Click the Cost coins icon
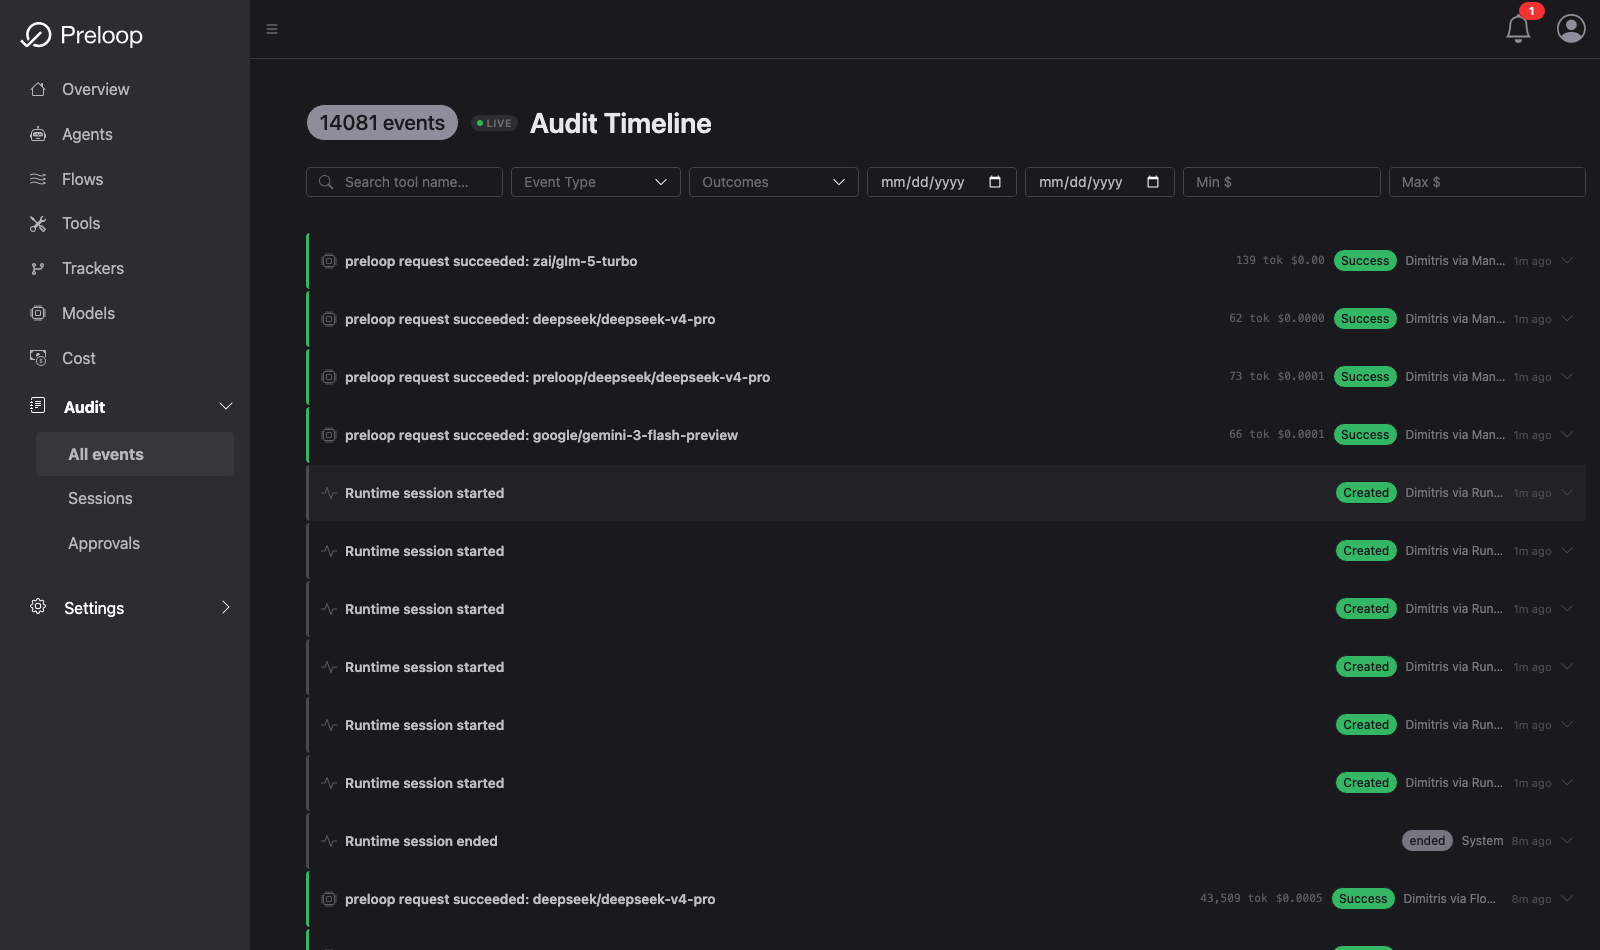1600x950 pixels. [x=38, y=358]
